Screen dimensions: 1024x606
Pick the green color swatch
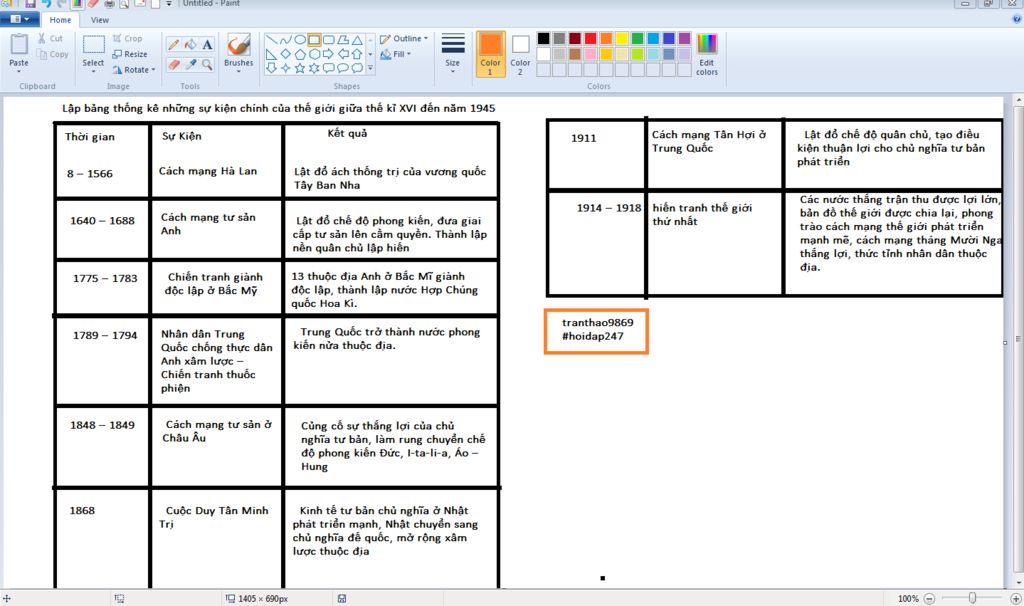click(637, 39)
